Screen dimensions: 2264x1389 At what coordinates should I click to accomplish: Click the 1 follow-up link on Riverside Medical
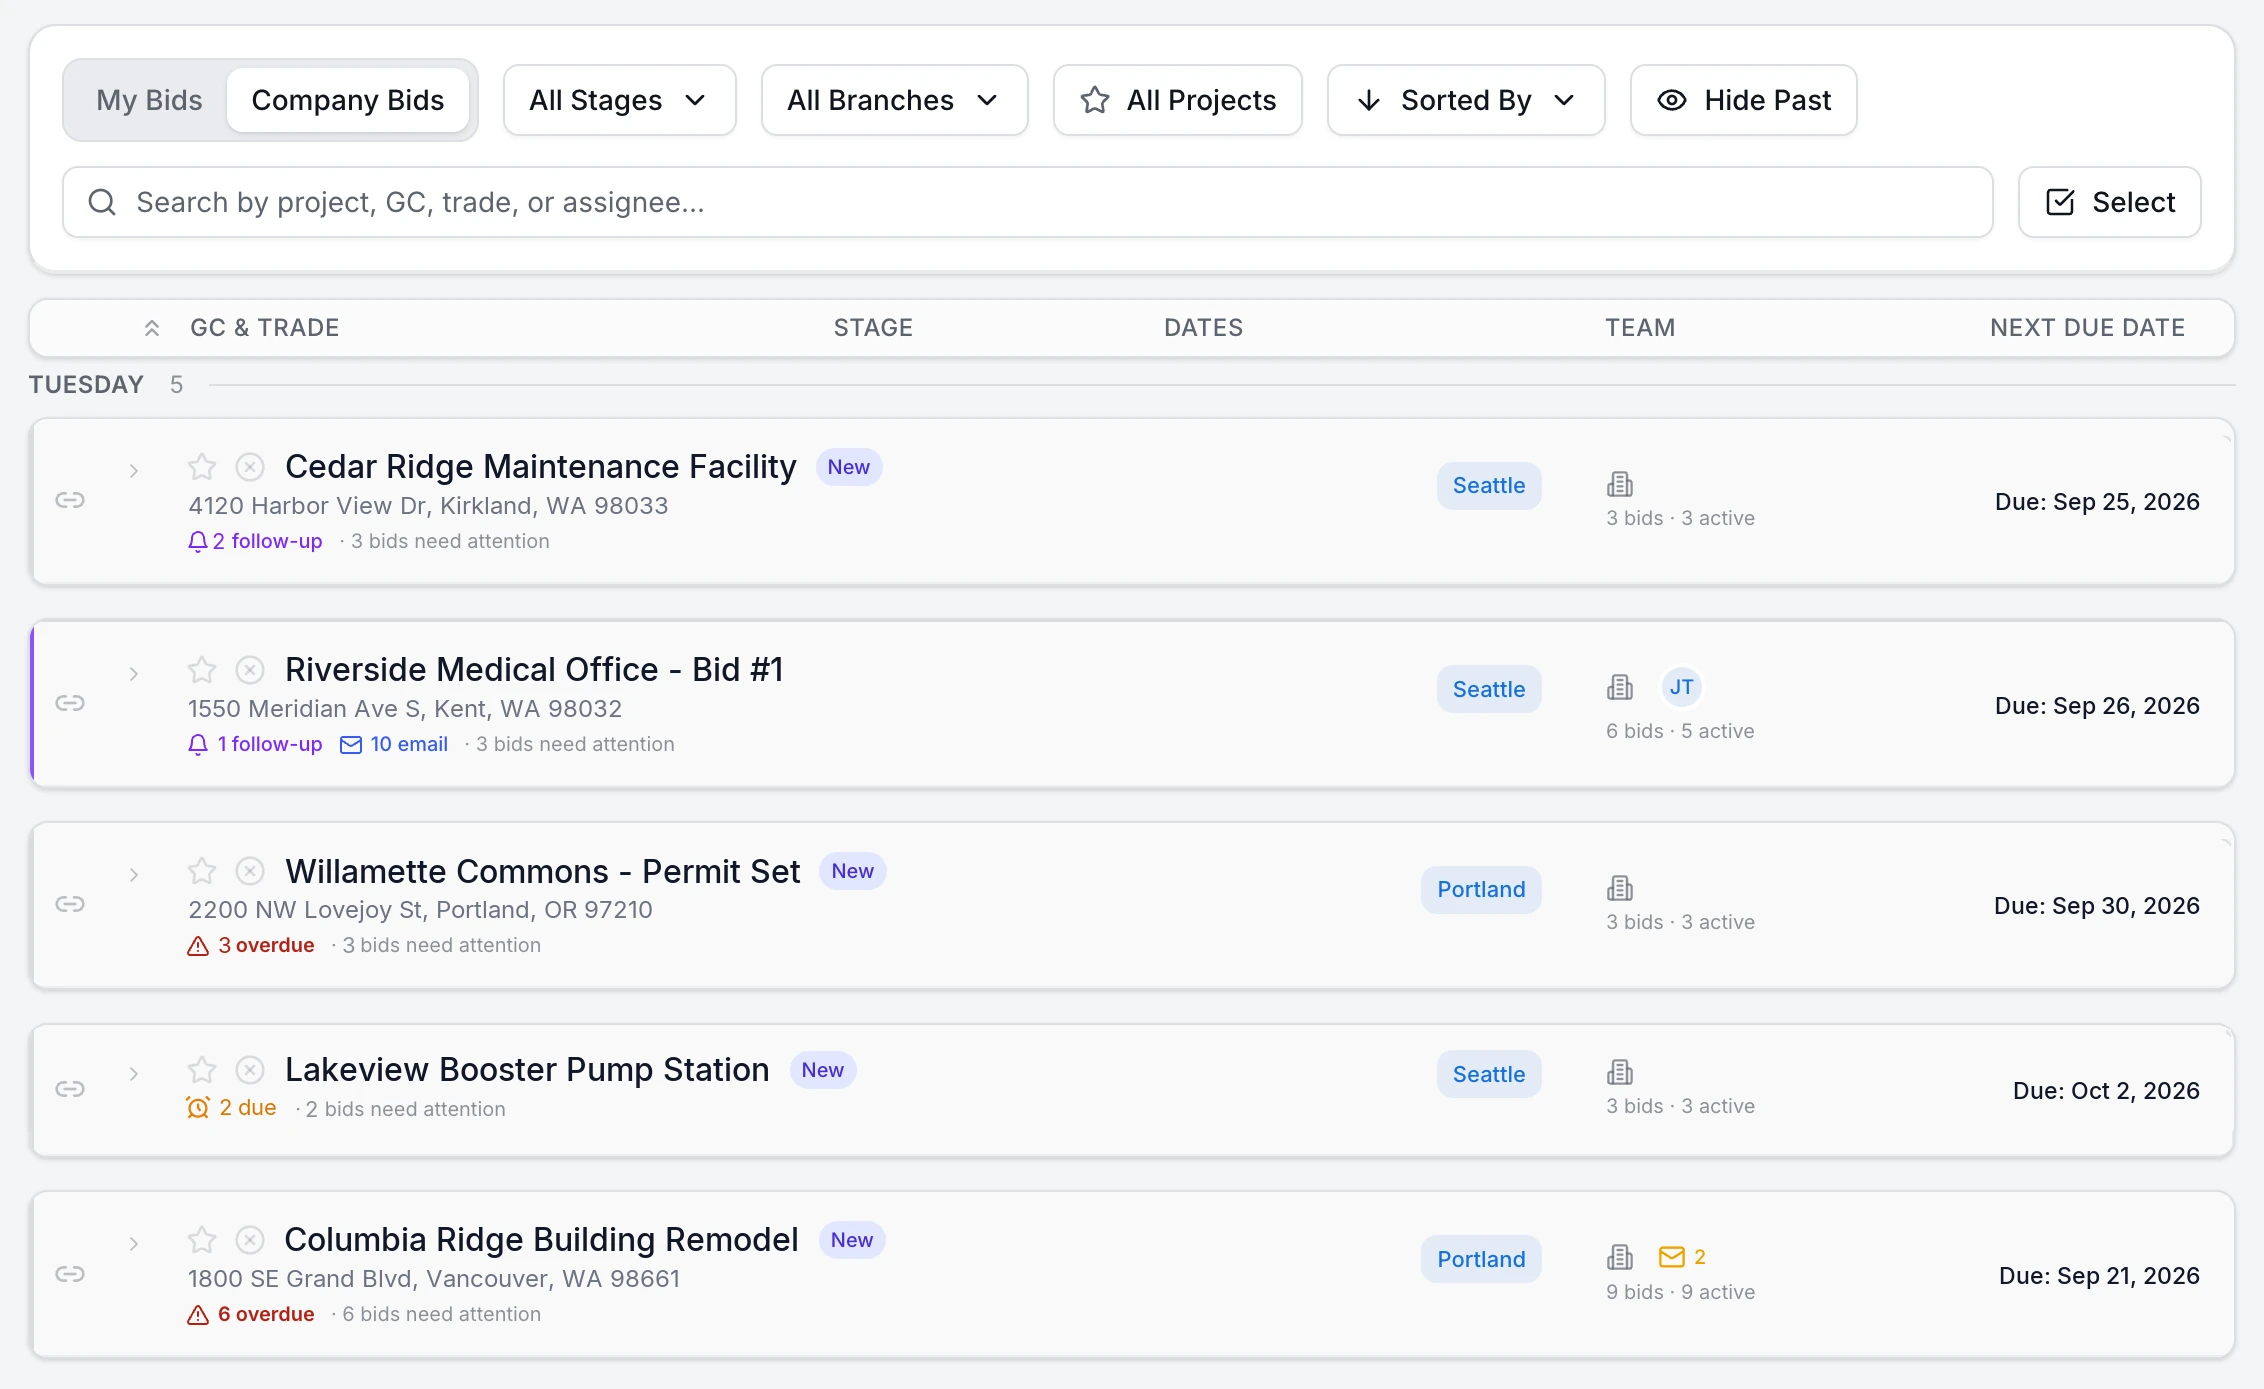pyautogui.click(x=255, y=744)
